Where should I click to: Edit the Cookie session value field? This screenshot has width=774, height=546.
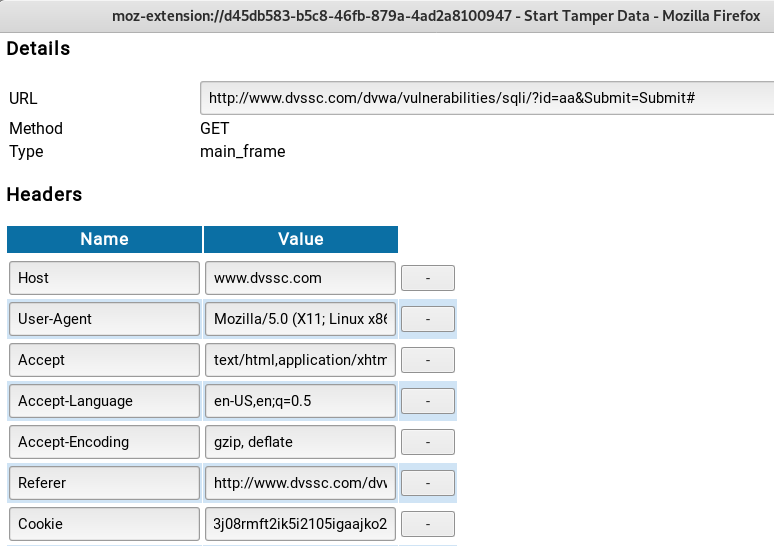(300, 524)
